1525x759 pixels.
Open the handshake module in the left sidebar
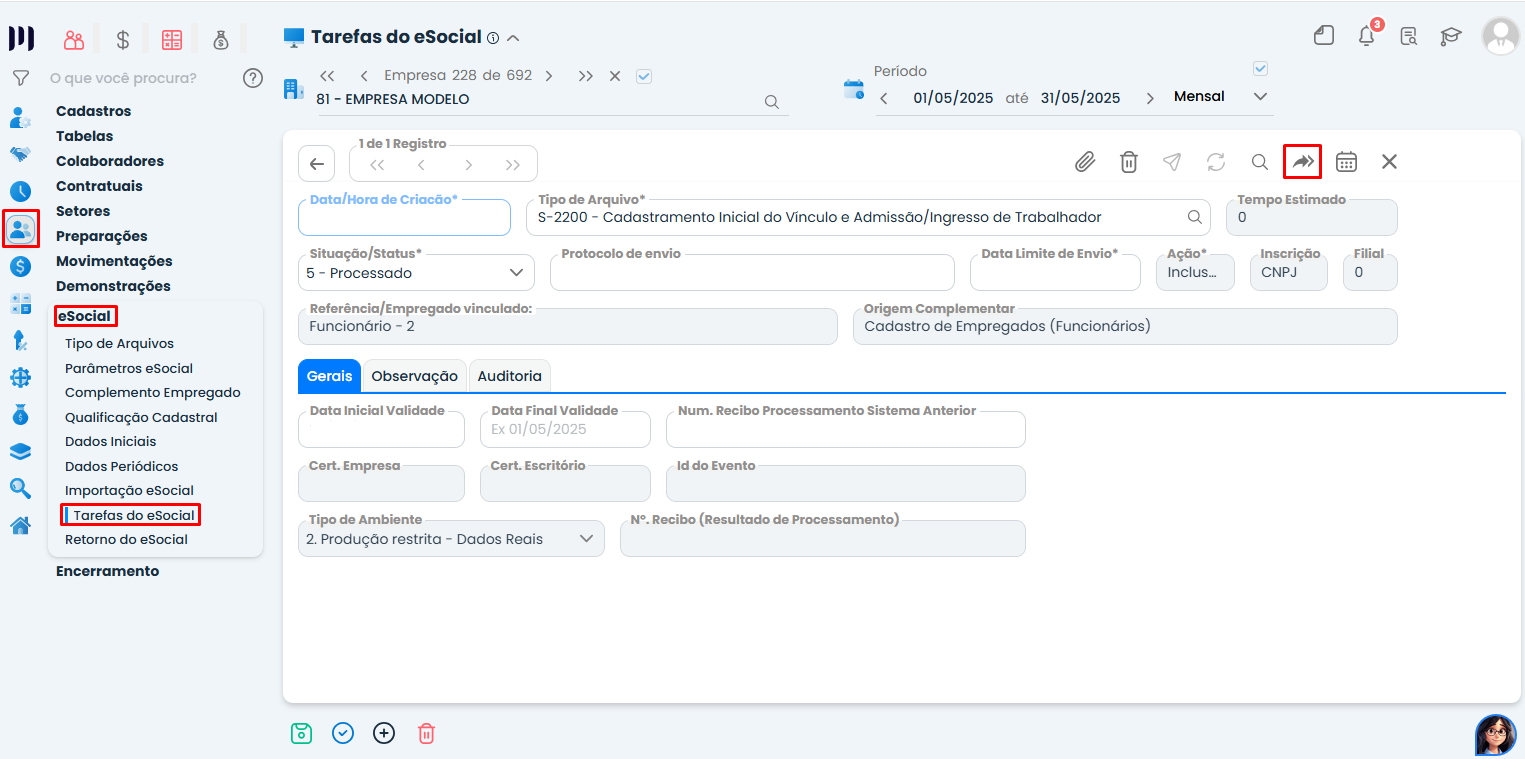tap(20, 154)
